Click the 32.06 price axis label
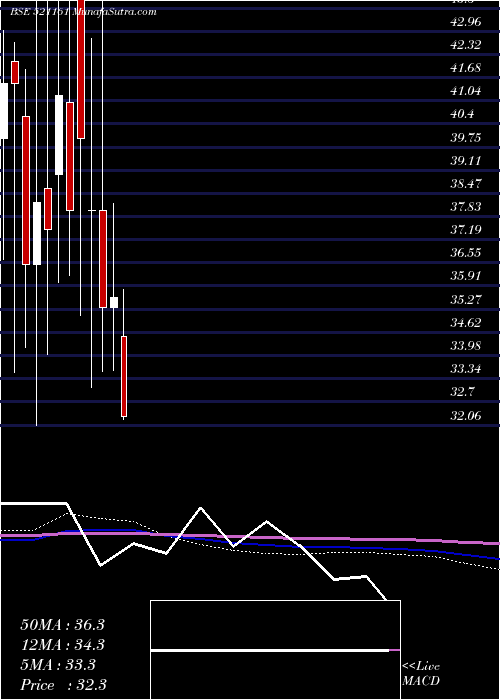 tap(466, 416)
